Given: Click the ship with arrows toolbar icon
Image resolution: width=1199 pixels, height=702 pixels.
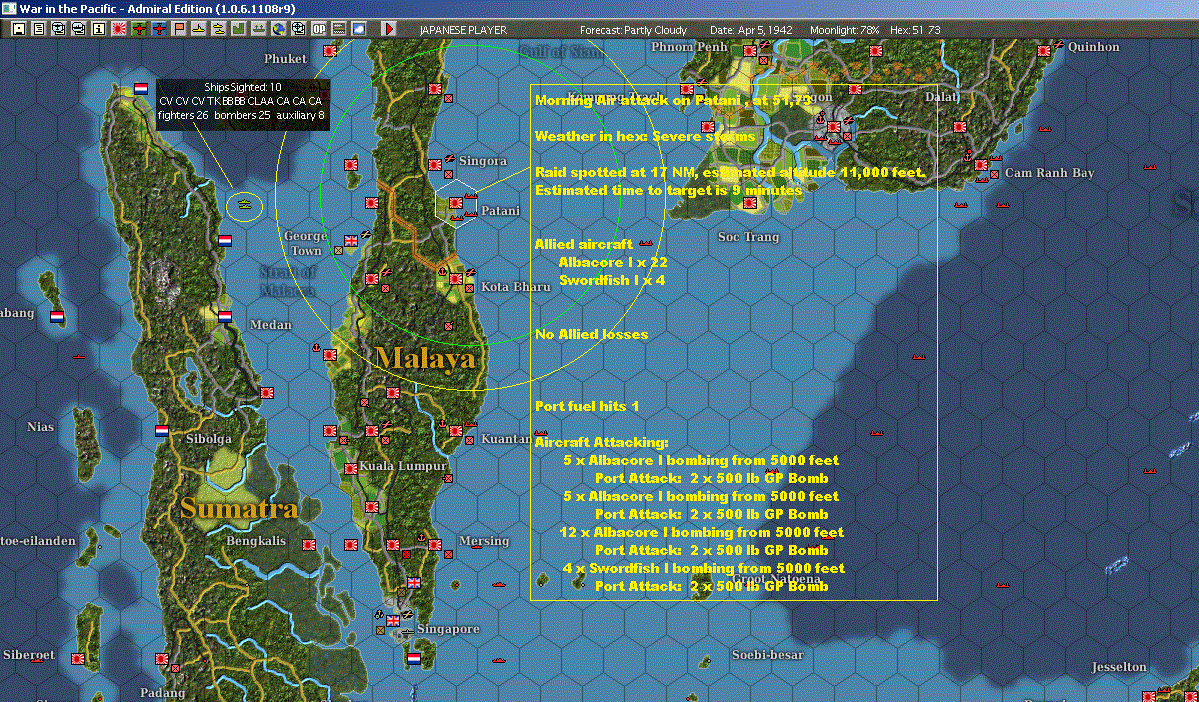Looking at the screenshot, I should pos(258,29).
